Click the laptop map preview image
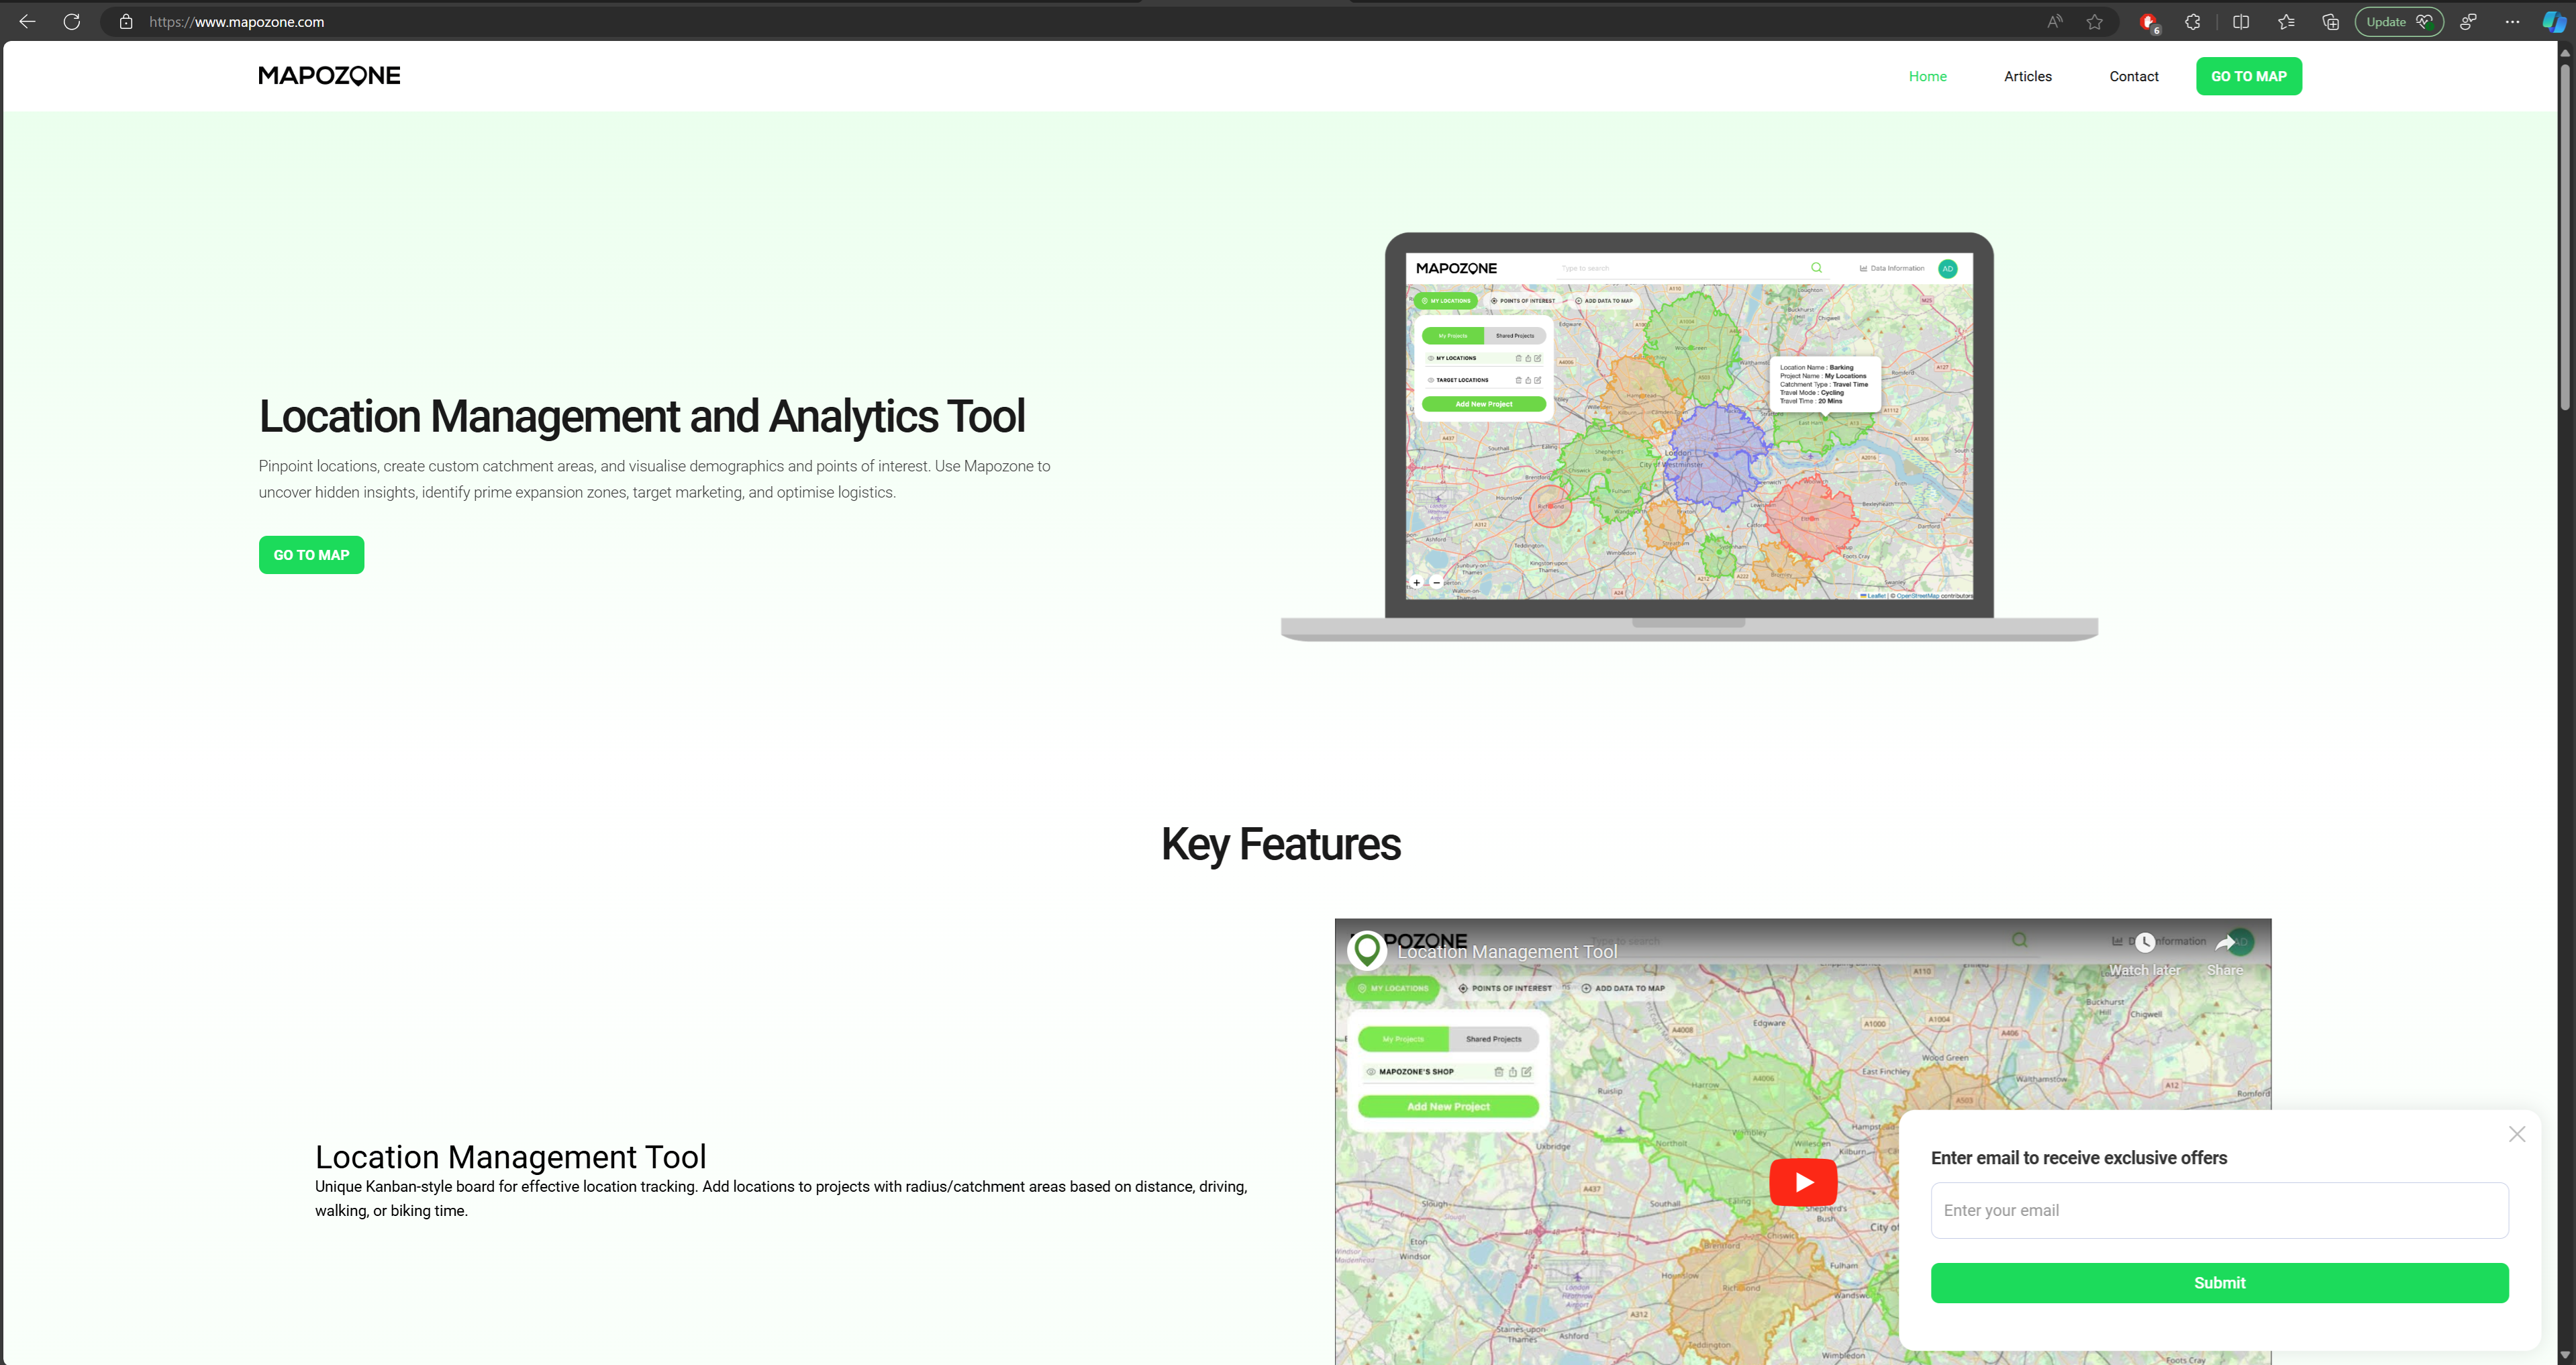This screenshot has width=2576, height=1365. pyautogui.click(x=1689, y=437)
